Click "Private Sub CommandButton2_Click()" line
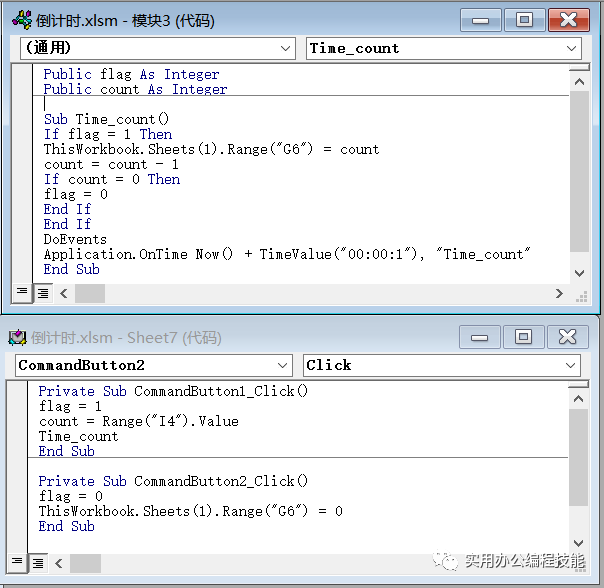This screenshot has height=588, width=604. (x=173, y=481)
